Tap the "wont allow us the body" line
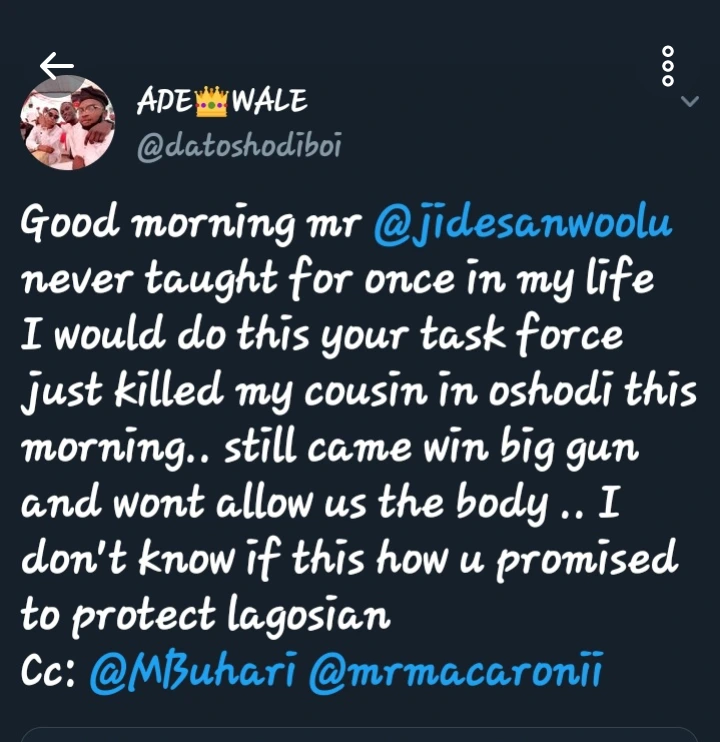 coord(330,503)
